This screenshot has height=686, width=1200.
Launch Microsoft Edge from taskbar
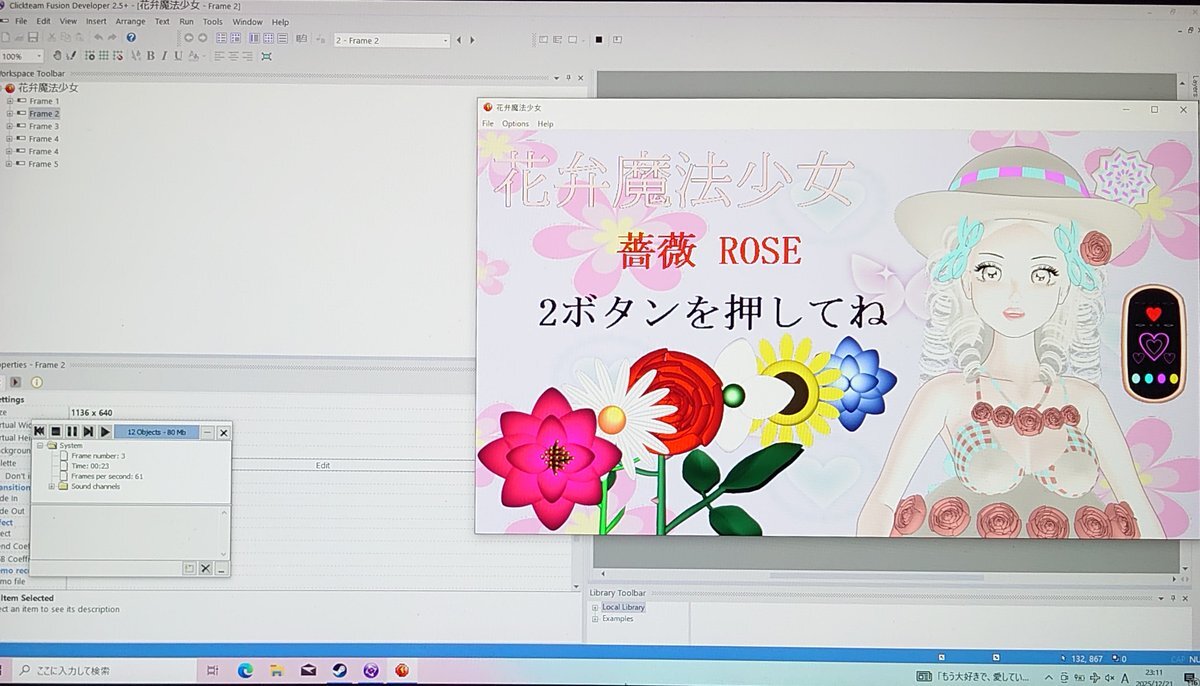coord(245,670)
